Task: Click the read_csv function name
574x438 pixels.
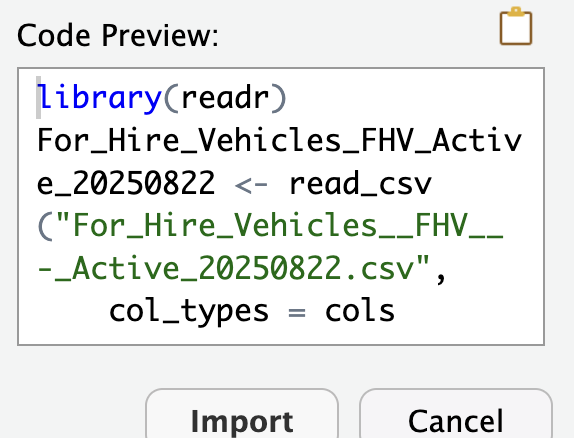Action: [361, 183]
